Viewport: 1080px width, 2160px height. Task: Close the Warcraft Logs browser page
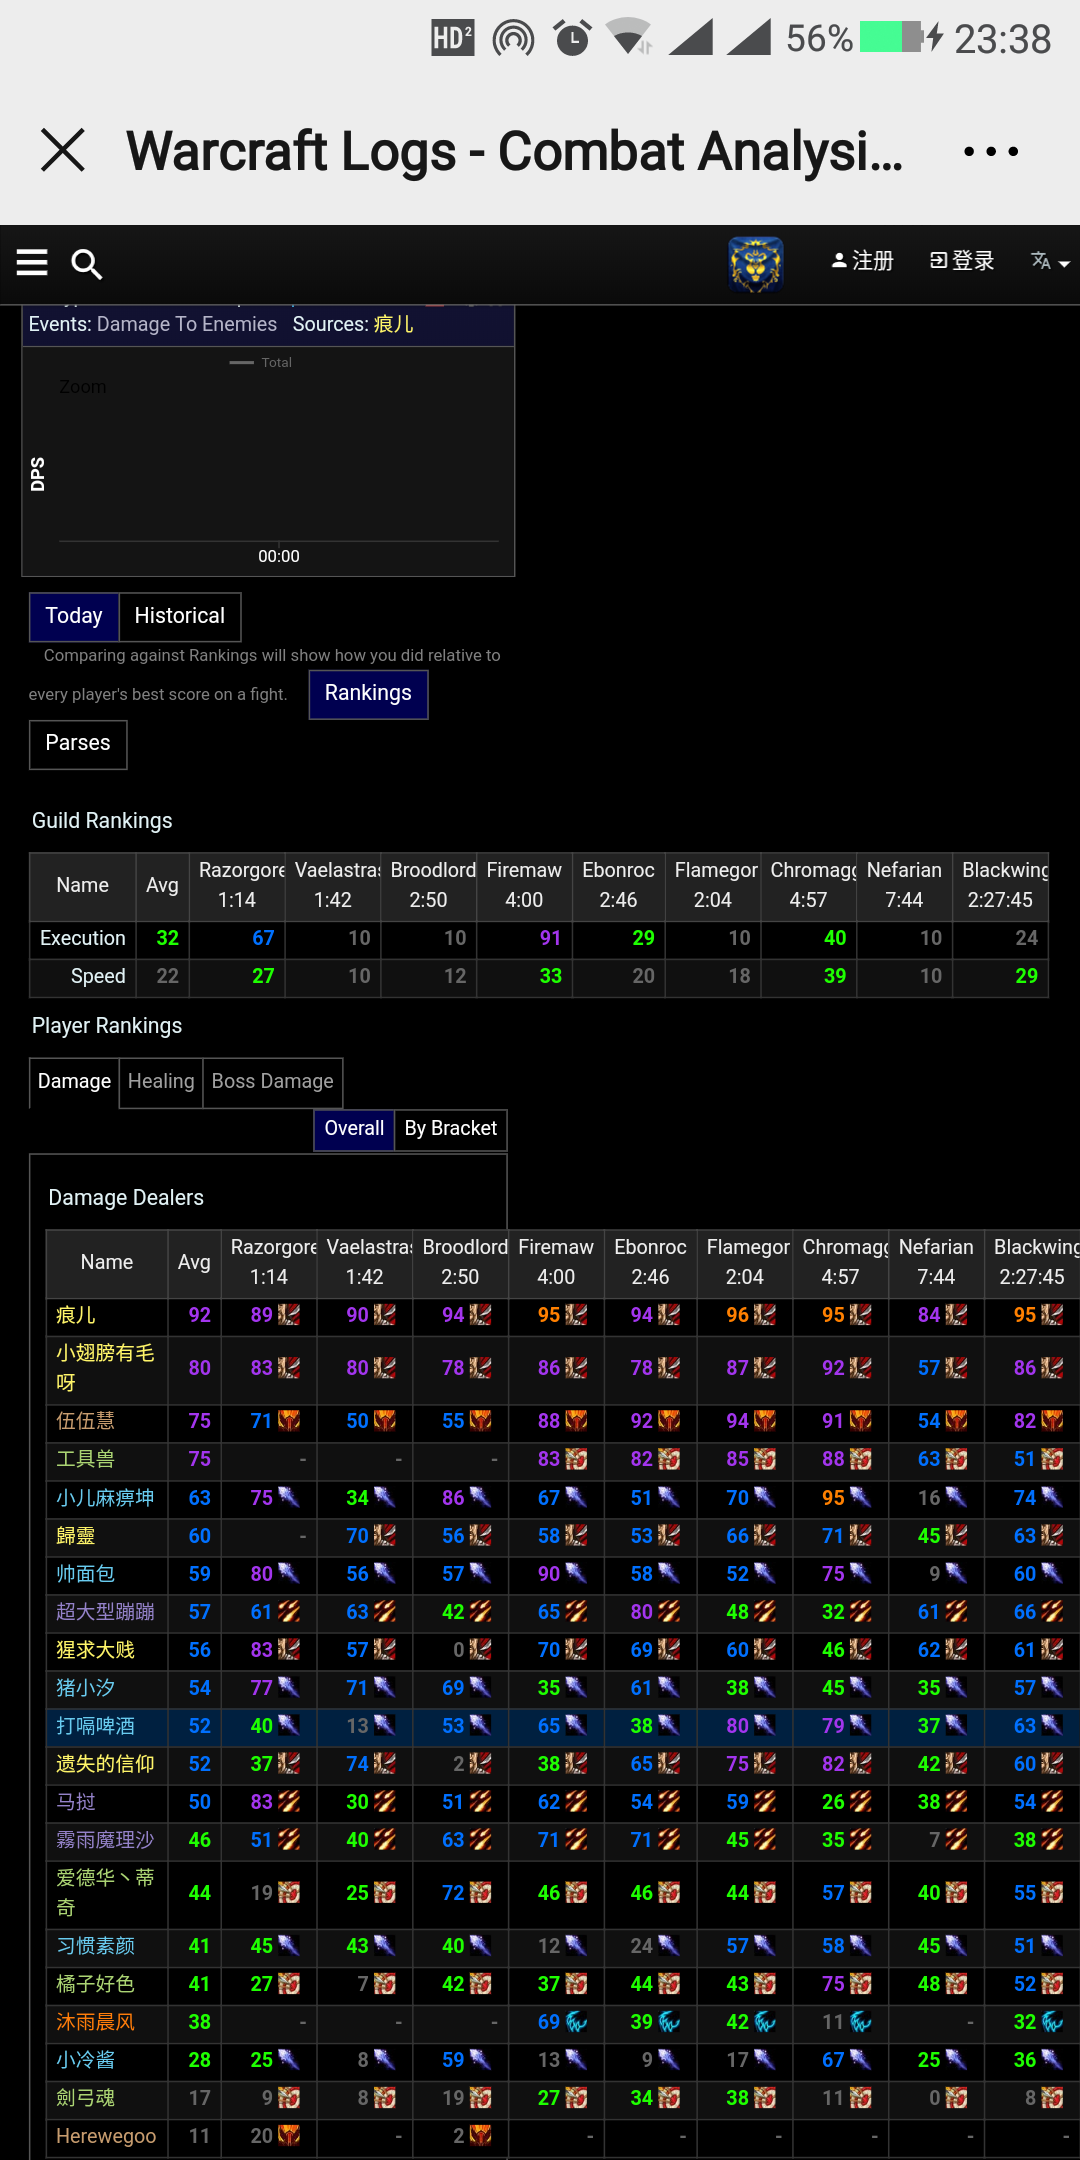click(63, 151)
